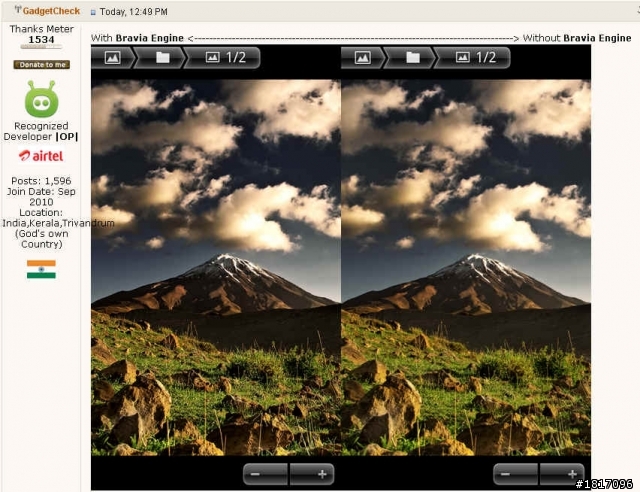Viewport: 640px width, 492px height.
Task: Click the 'Posts: 1,596' text
Action: pos(41,180)
